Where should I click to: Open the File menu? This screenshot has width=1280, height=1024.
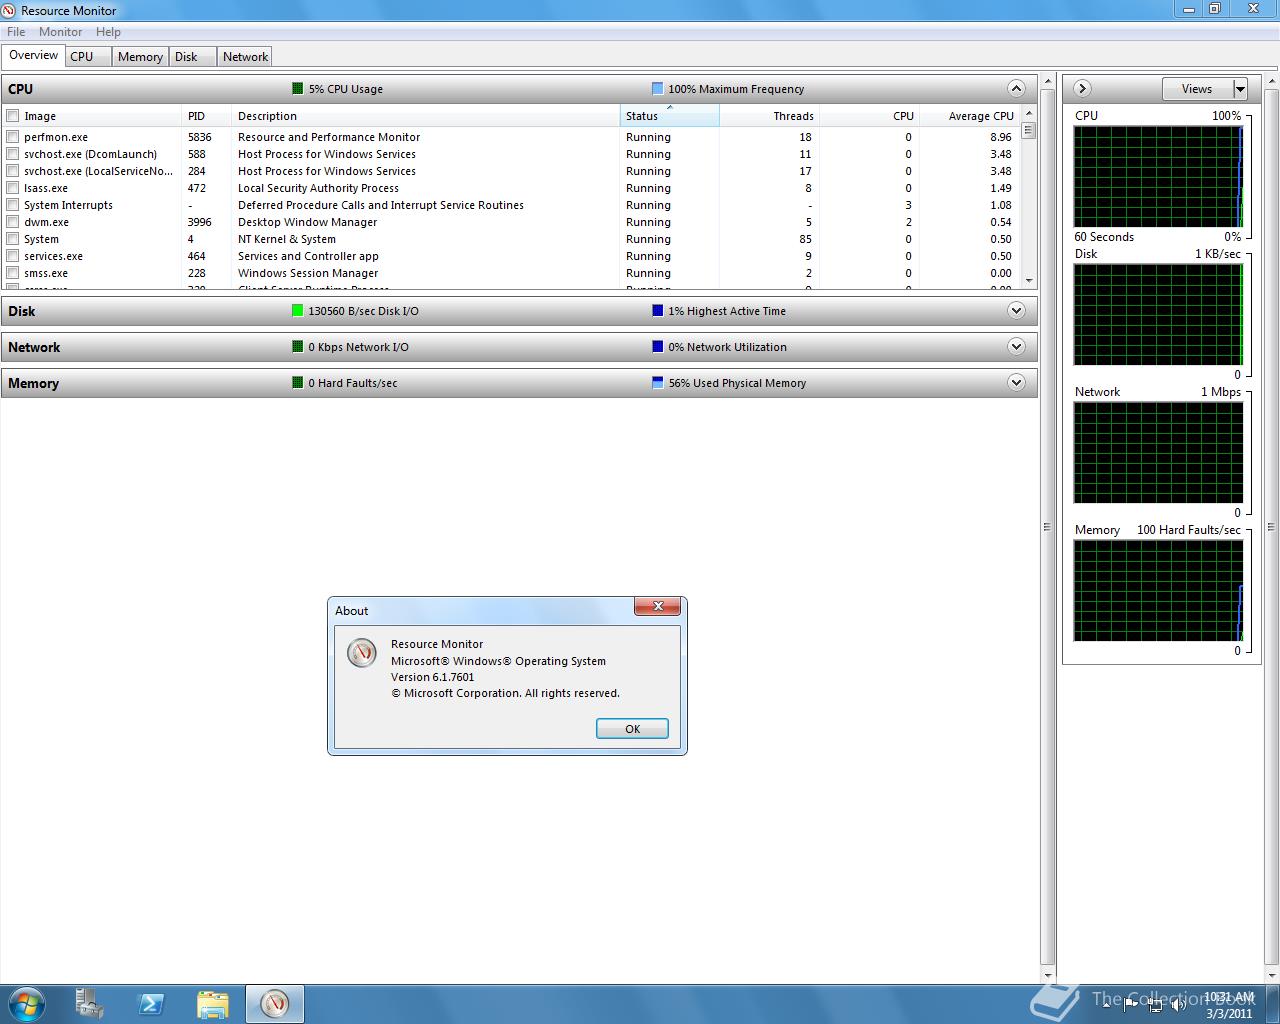click(16, 32)
